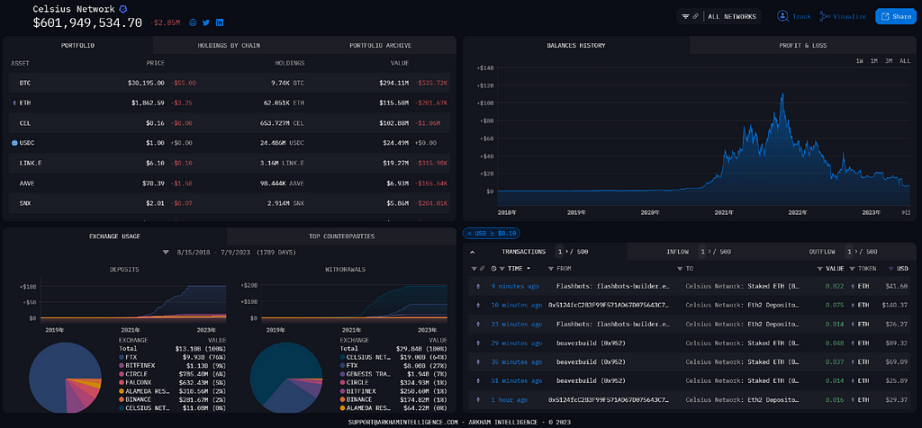Click the link icon in transactions header row
Viewport: 922px width, 428px height.
[482, 269]
